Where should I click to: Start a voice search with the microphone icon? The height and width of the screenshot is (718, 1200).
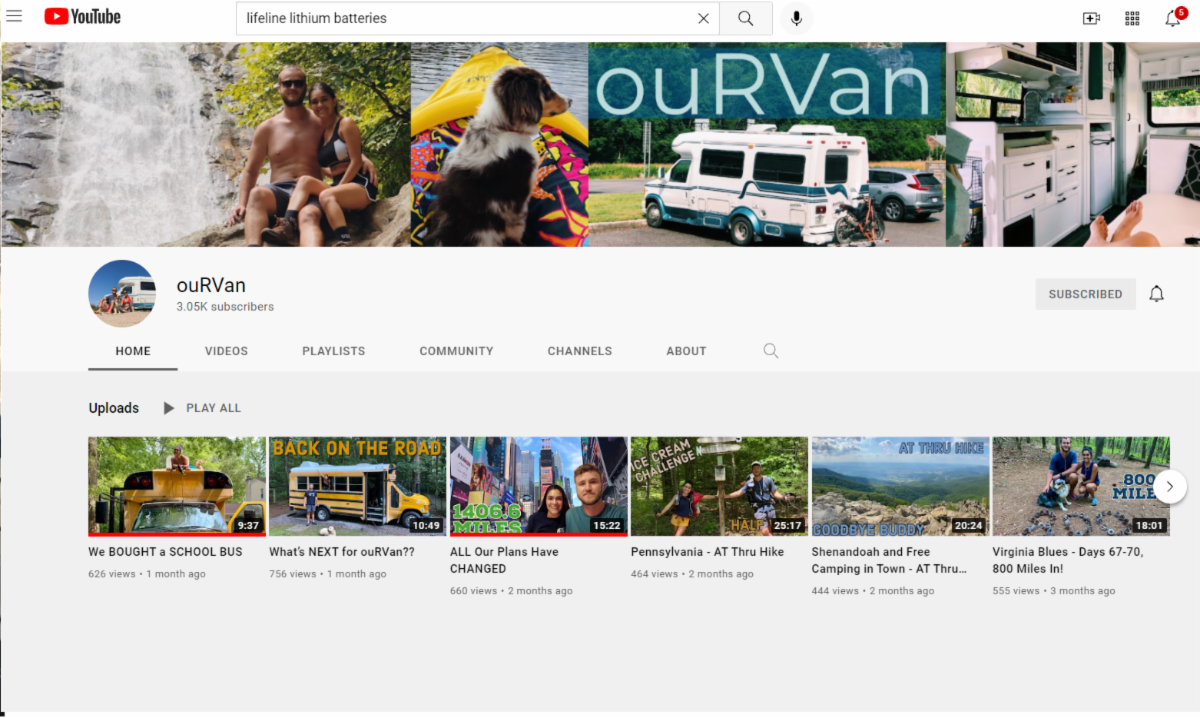(x=796, y=18)
